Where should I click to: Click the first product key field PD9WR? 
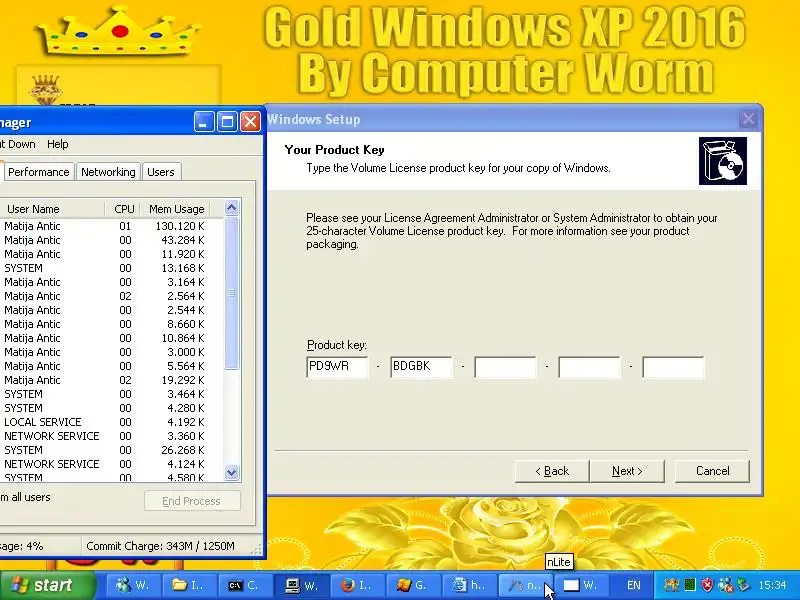pos(337,367)
